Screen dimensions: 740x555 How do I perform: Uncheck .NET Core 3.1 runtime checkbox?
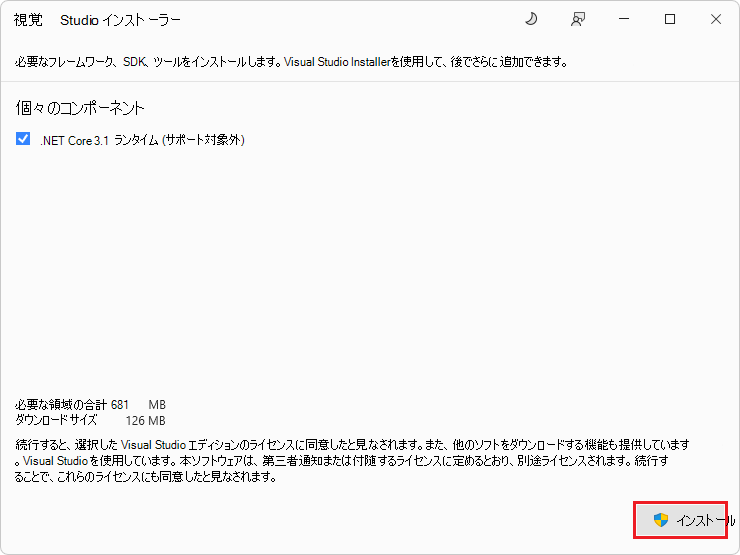click(23, 139)
